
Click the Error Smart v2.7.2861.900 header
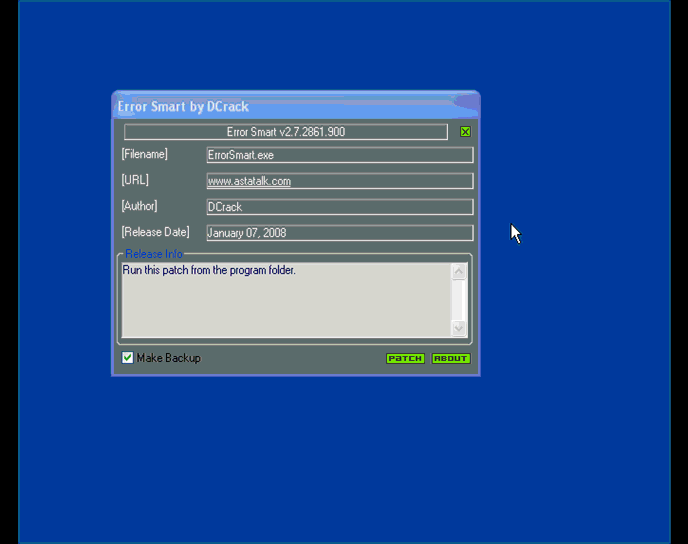286,132
